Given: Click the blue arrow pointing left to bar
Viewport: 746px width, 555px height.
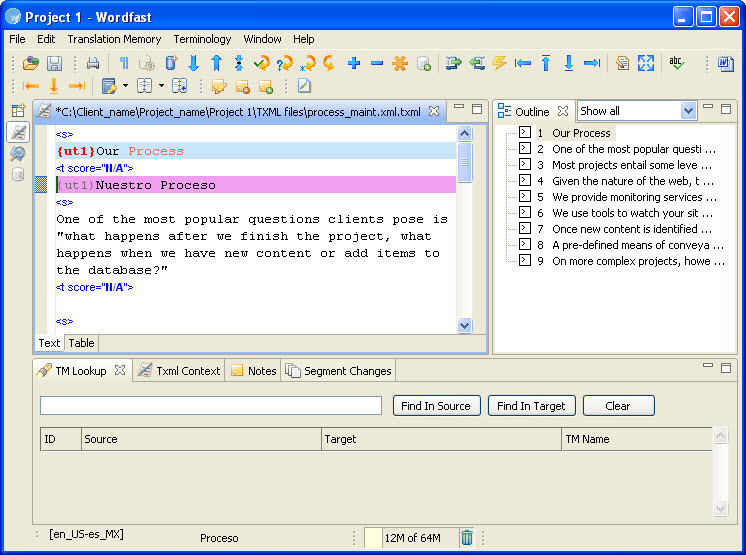Looking at the screenshot, I should click(522, 63).
